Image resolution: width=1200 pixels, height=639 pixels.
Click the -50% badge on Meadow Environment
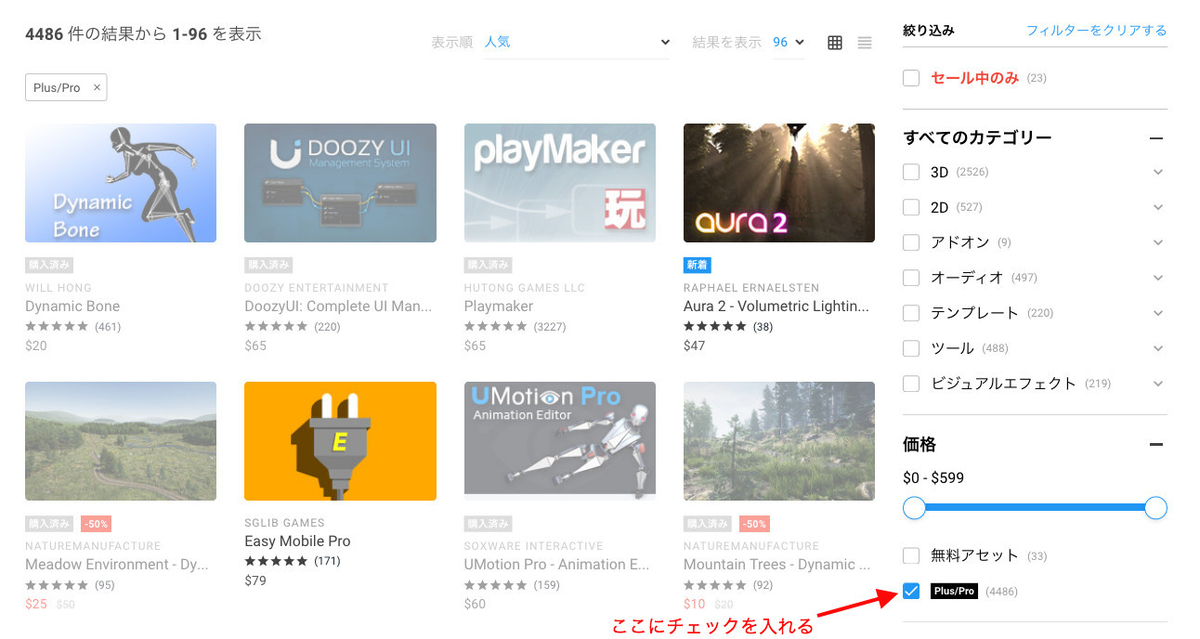pos(96,523)
